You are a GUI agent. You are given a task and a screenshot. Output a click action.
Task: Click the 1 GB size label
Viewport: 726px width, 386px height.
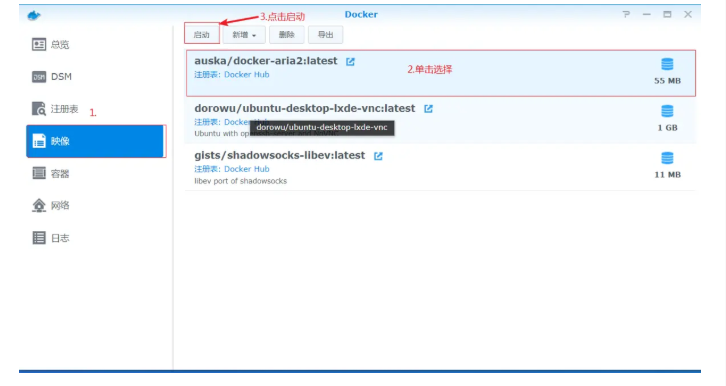tap(667, 128)
